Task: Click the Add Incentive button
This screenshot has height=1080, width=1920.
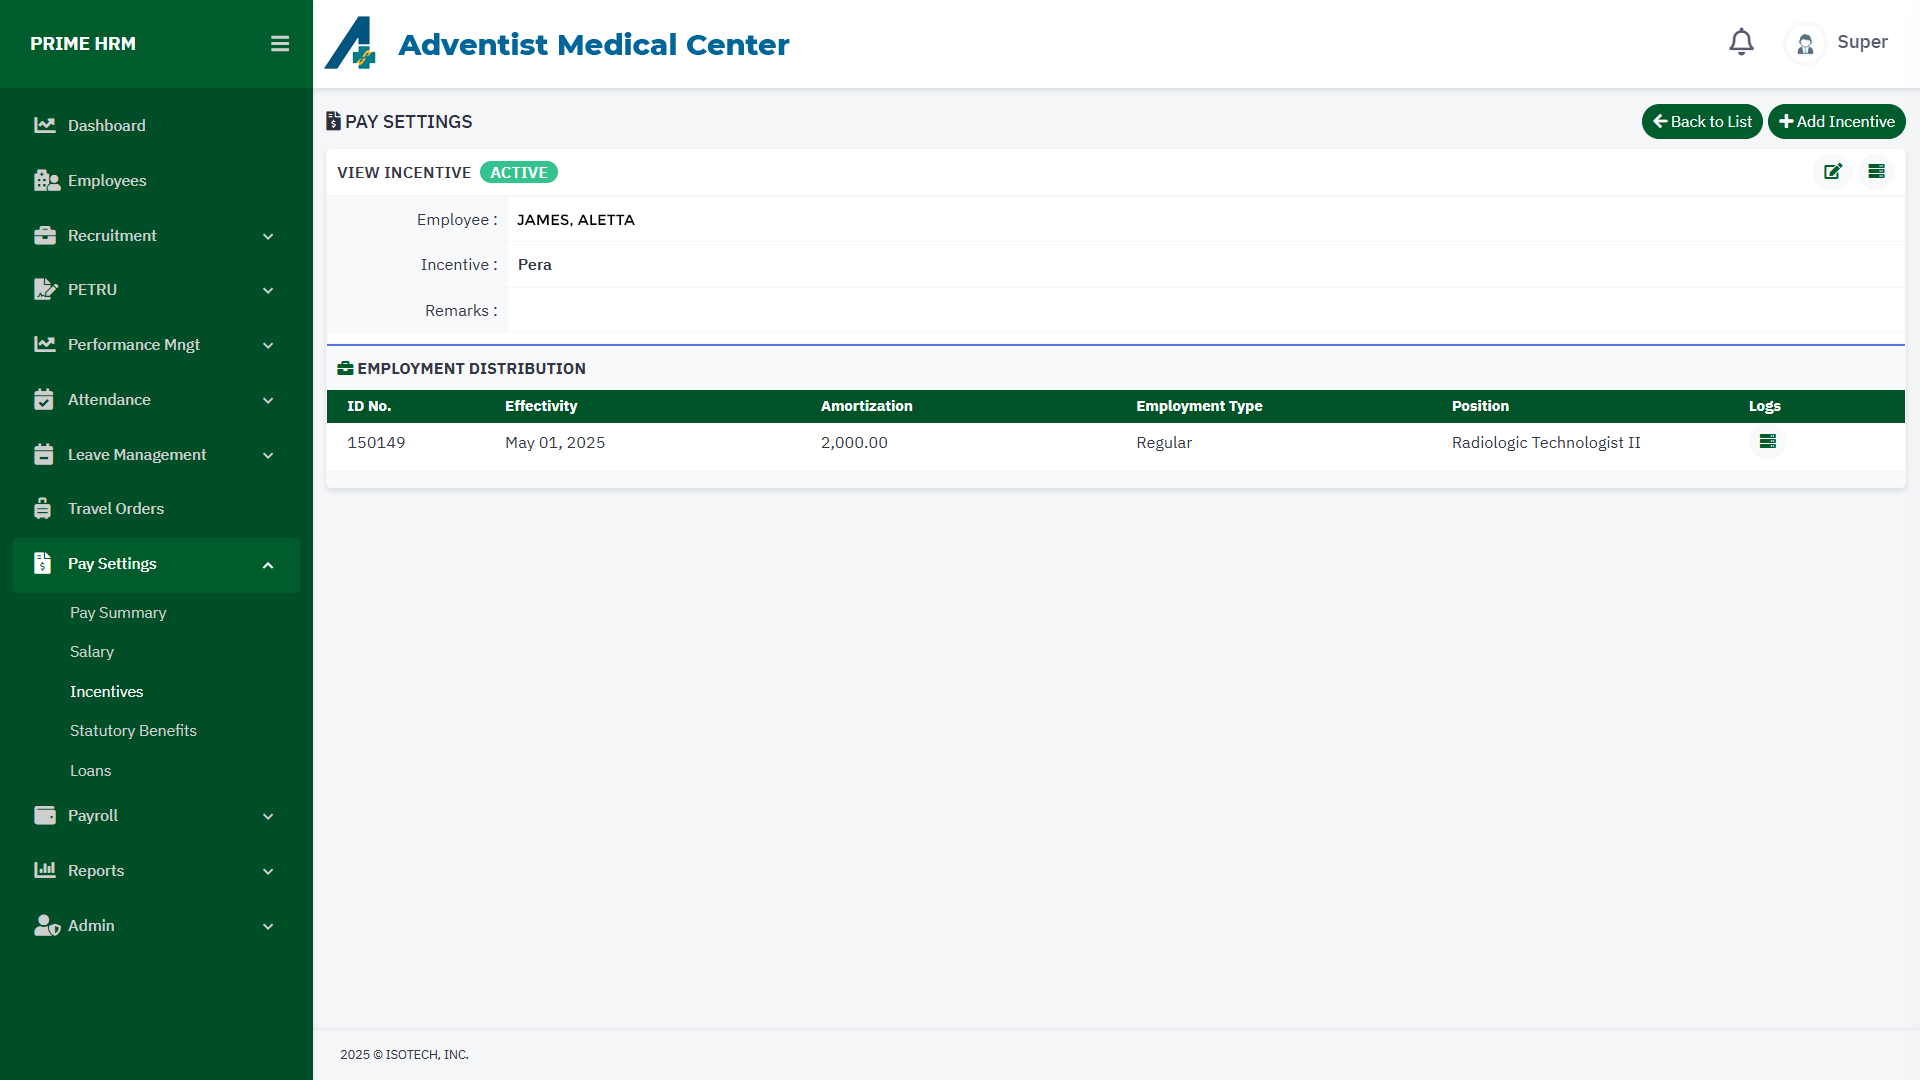Action: (1836, 122)
